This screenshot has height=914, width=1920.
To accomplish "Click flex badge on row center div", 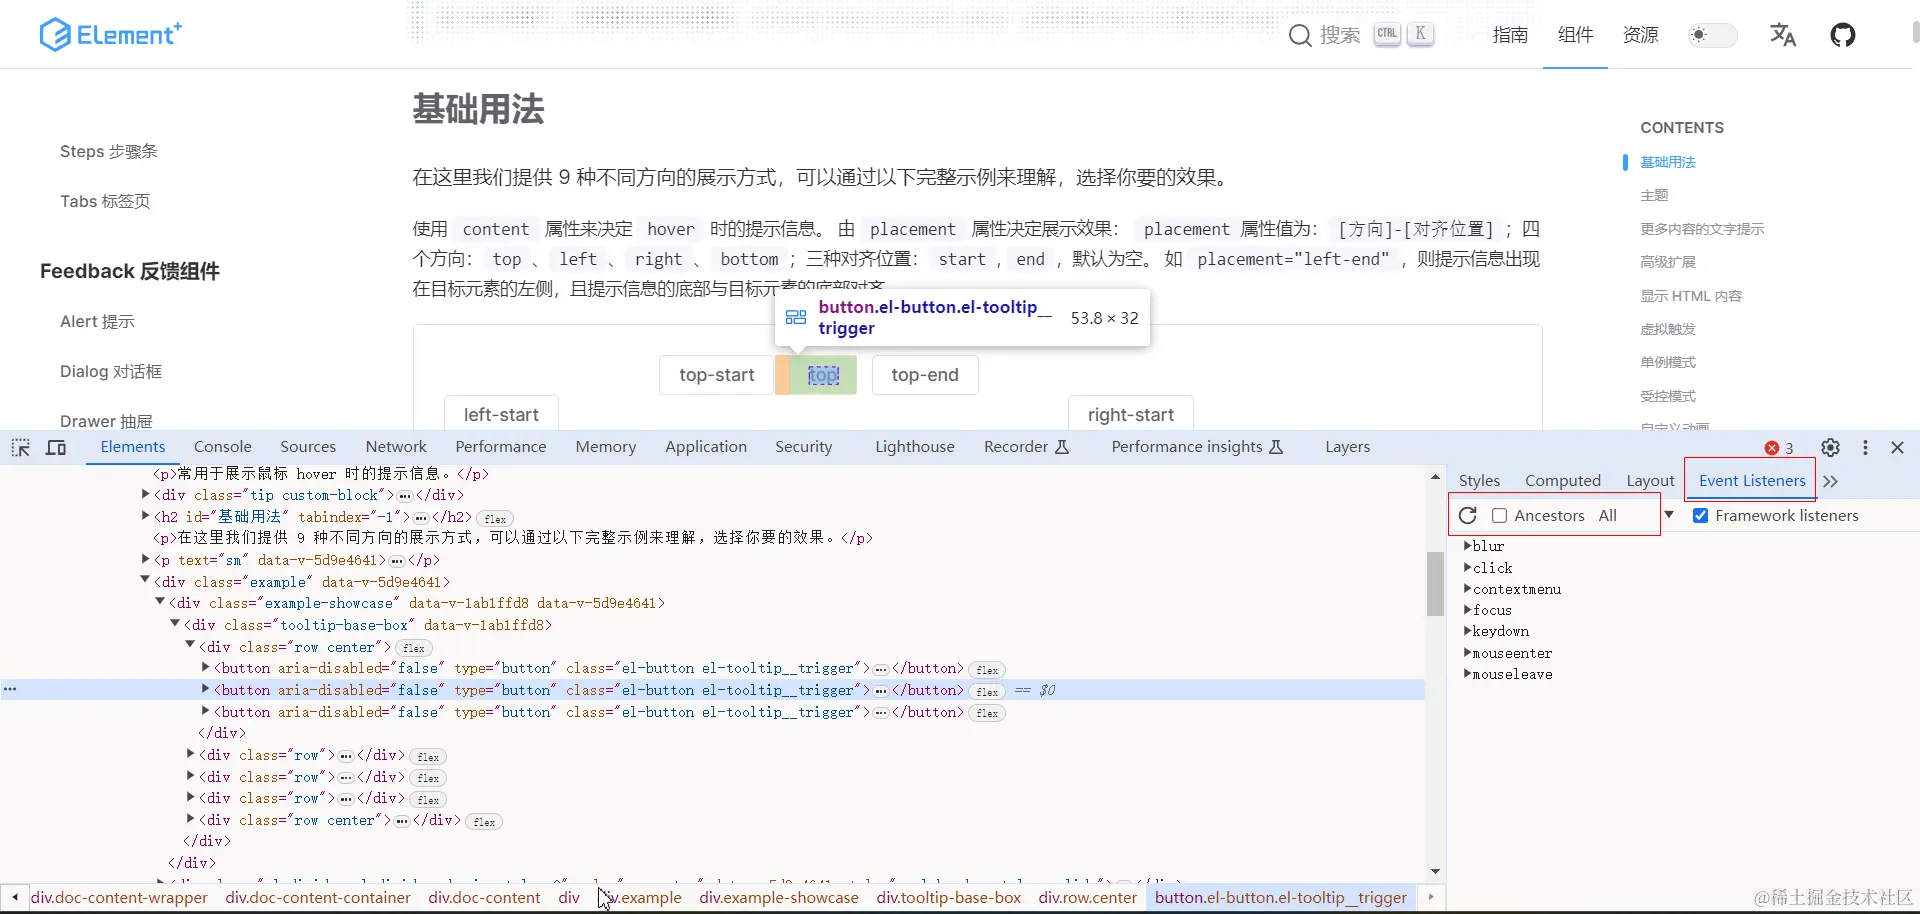I will click(414, 648).
